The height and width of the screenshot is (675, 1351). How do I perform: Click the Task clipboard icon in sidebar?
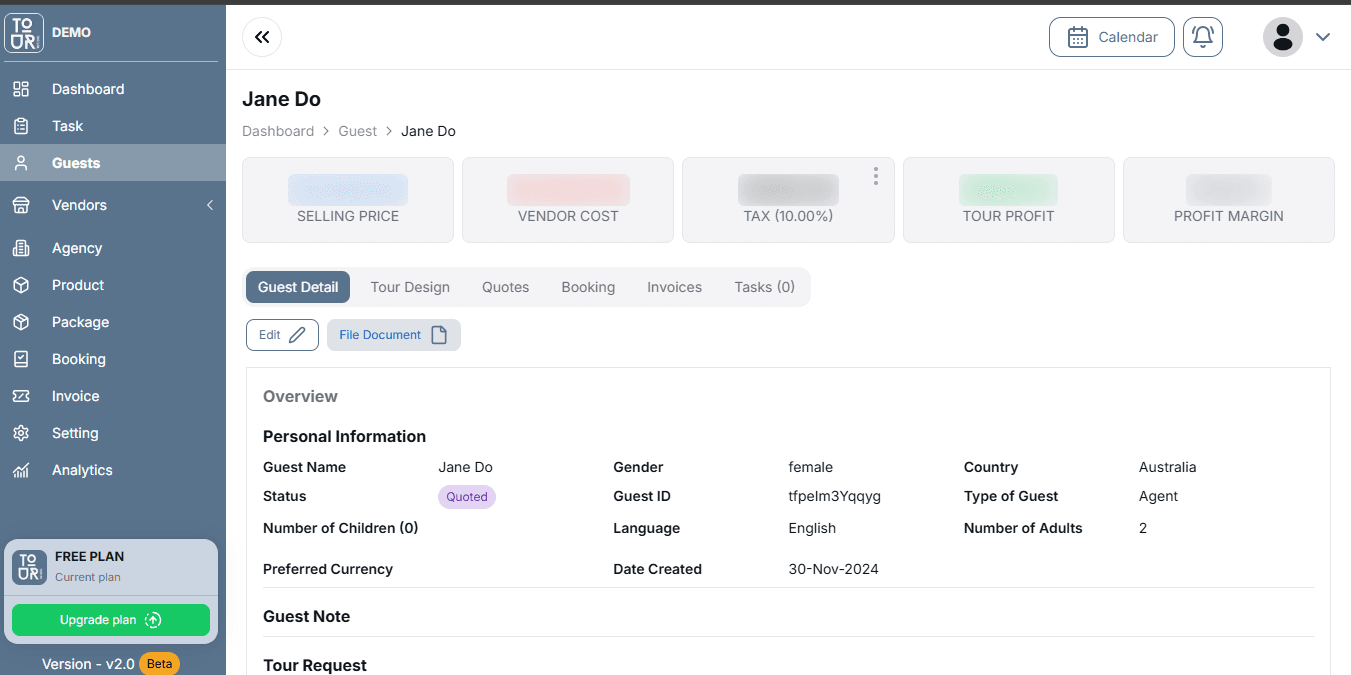click(x=21, y=126)
